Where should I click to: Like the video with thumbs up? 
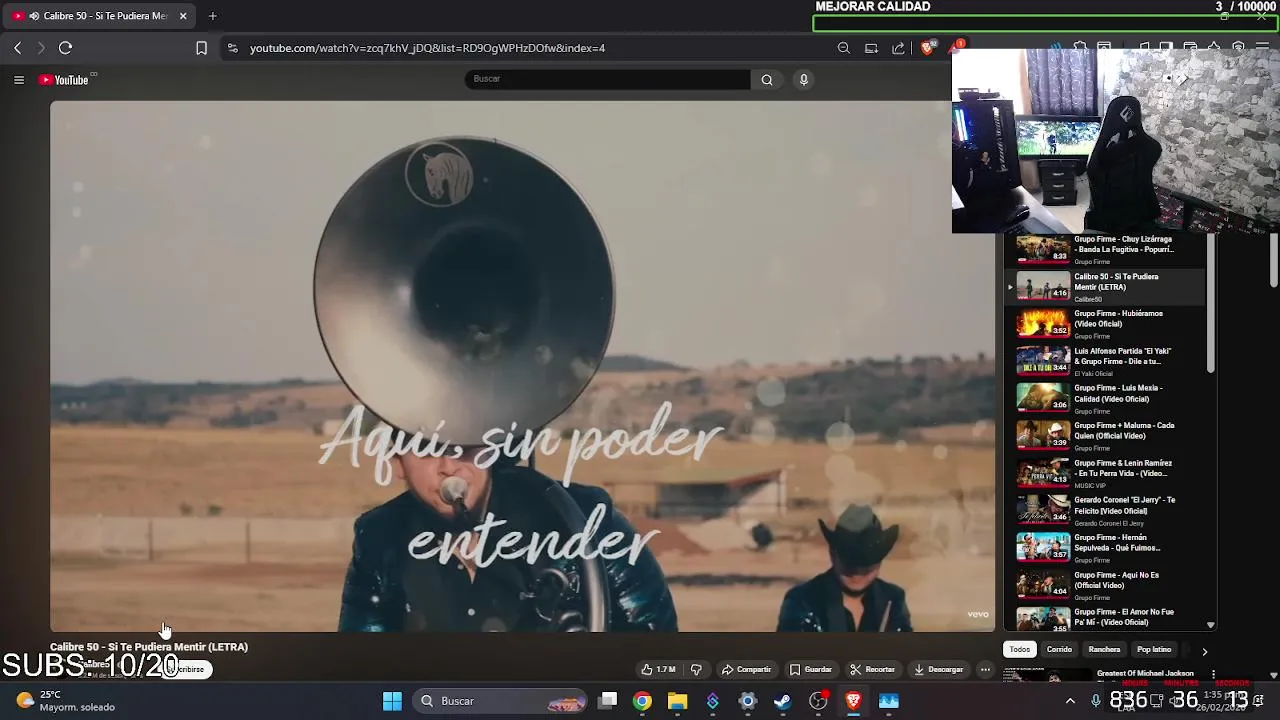pyautogui.click(x=658, y=669)
